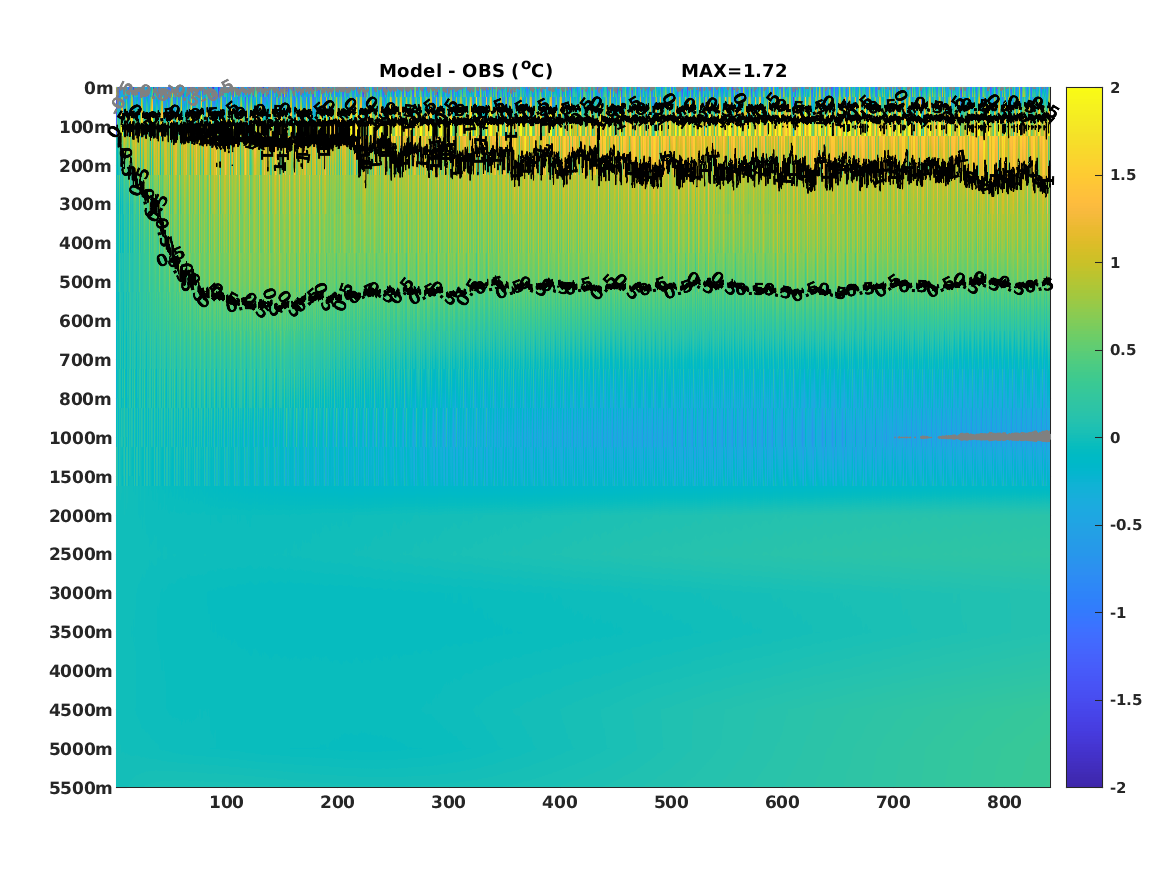Click the y-axis label '700m'

coord(86,360)
